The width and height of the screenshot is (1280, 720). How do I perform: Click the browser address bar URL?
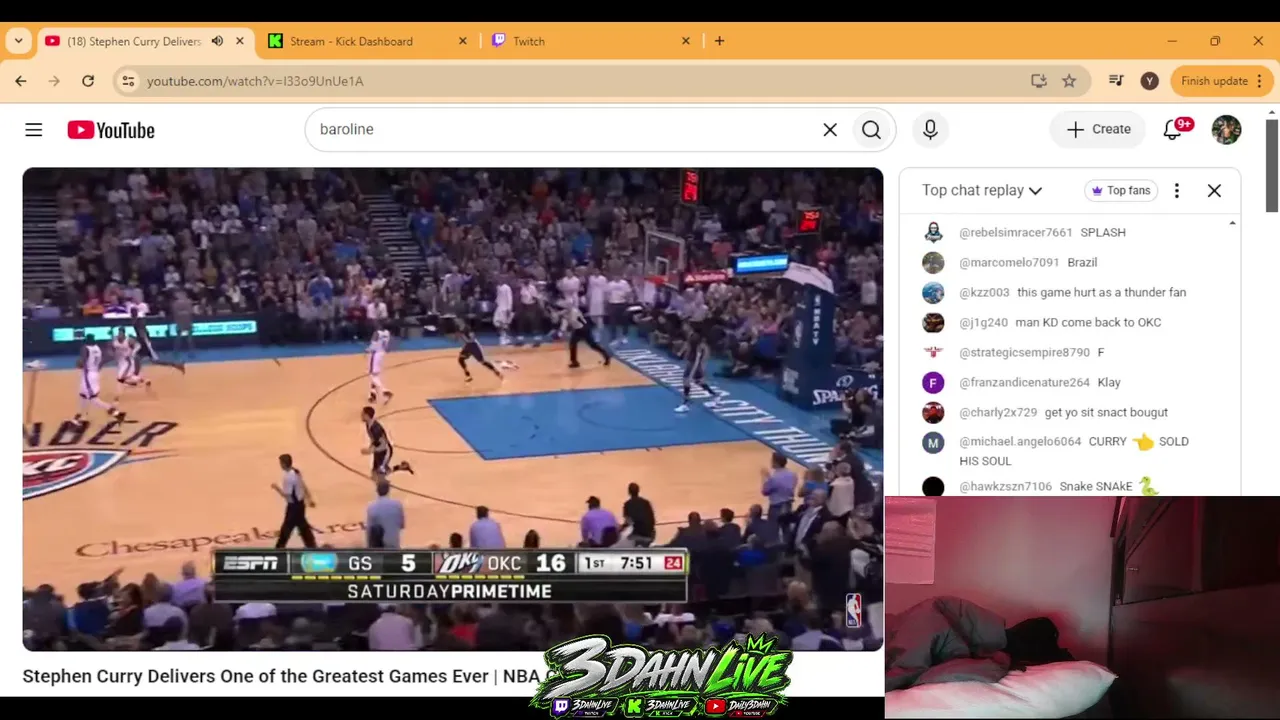[255, 81]
